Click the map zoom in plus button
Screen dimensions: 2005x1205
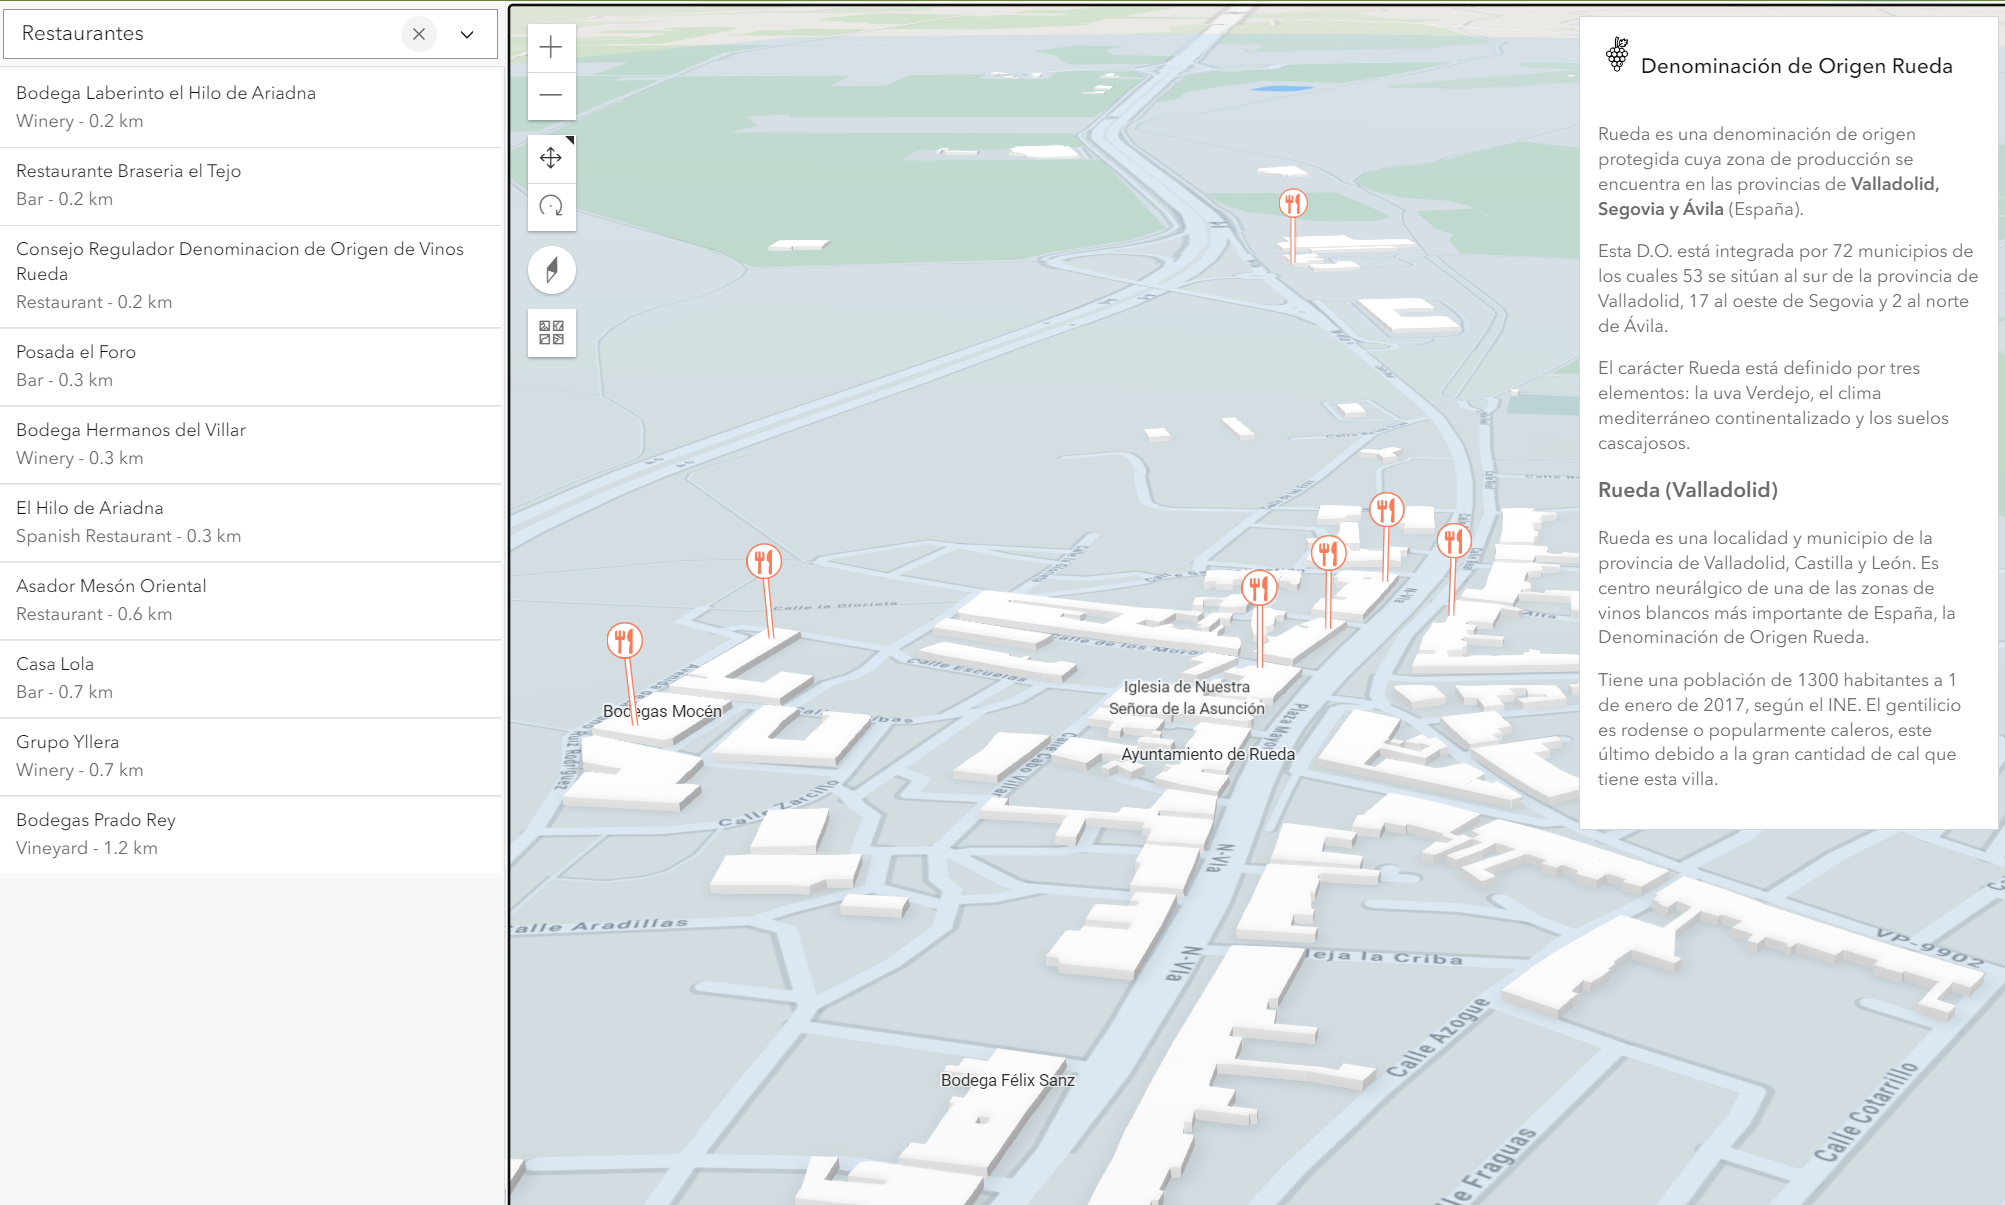click(x=551, y=47)
